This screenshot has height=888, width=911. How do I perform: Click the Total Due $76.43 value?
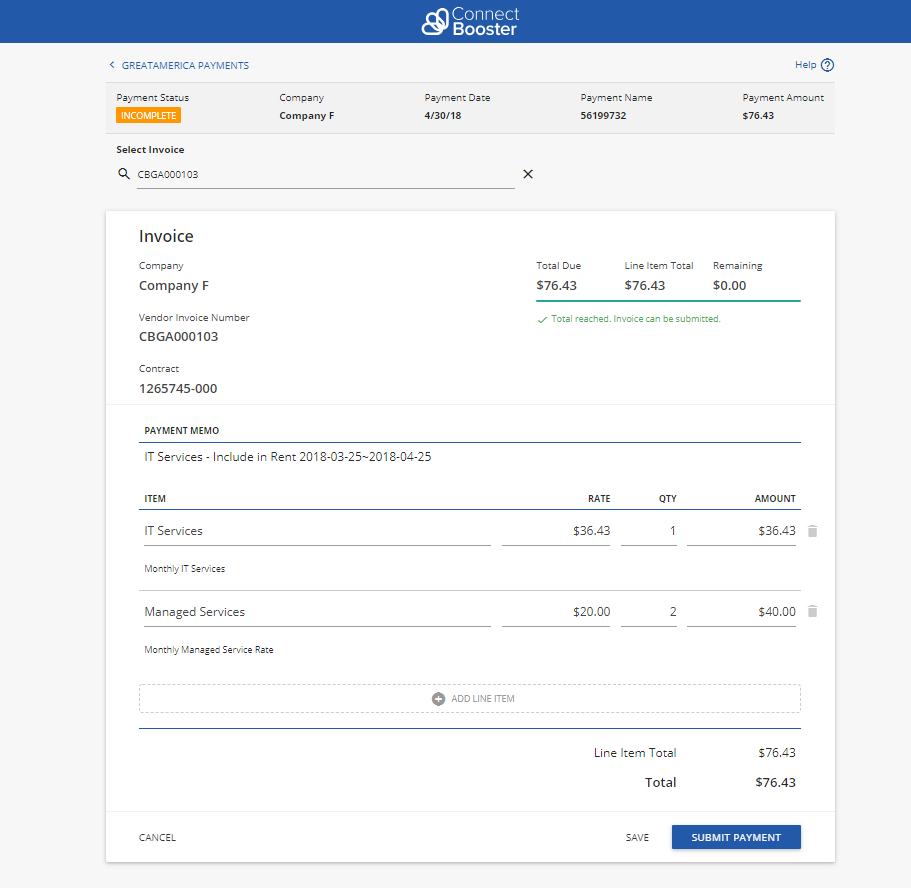coord(556,286)
